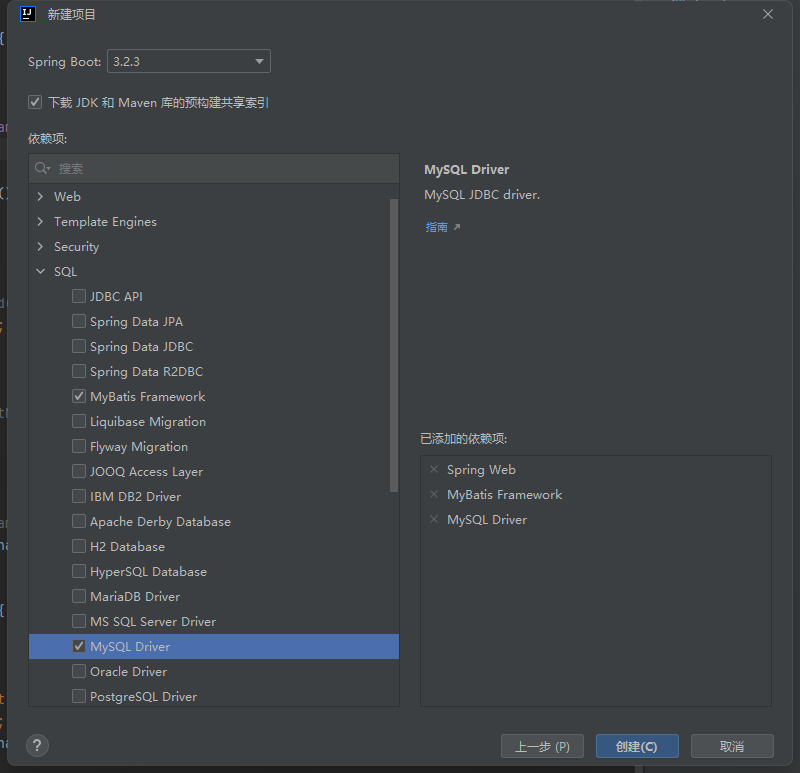Click the dependency list vertical scrollbar
This screenshot has height=773, width=800.
click(x=394, y=345)
